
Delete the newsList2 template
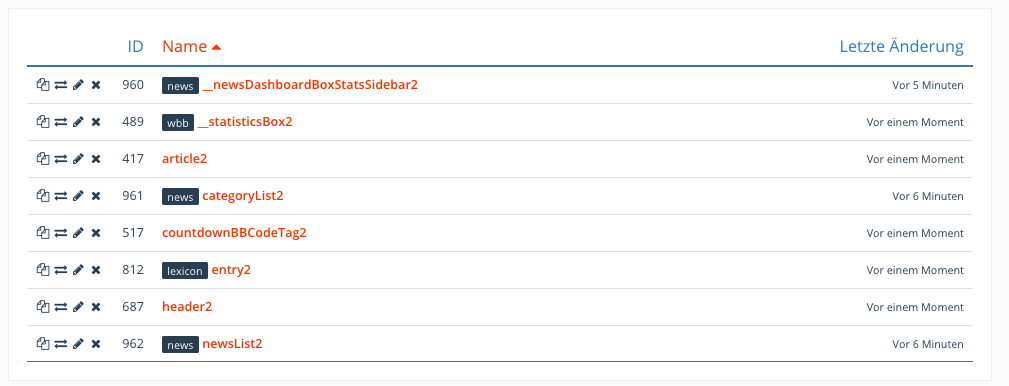(96, 344)
